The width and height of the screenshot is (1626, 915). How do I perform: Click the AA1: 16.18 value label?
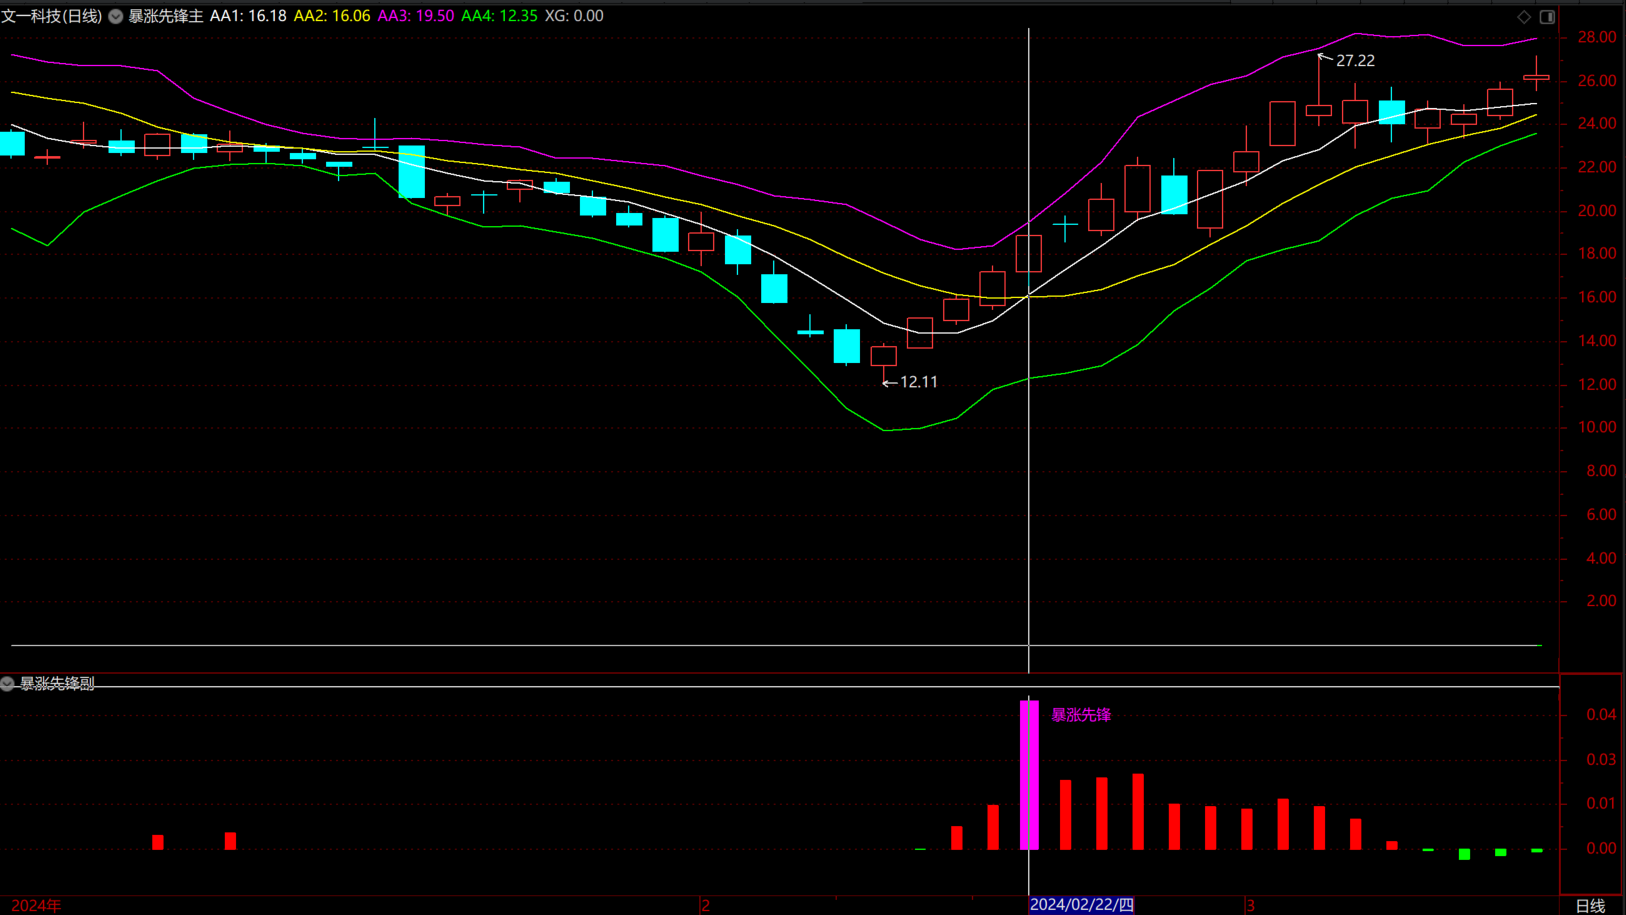(248, 16)
